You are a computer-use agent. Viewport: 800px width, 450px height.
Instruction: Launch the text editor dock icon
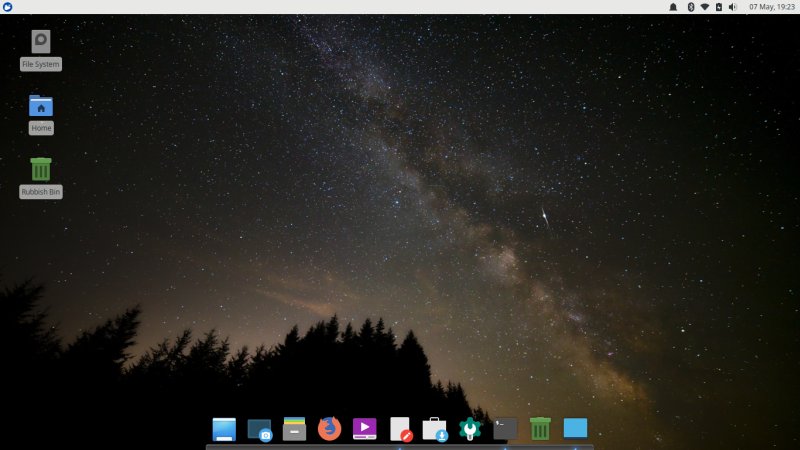click(401, 429)
